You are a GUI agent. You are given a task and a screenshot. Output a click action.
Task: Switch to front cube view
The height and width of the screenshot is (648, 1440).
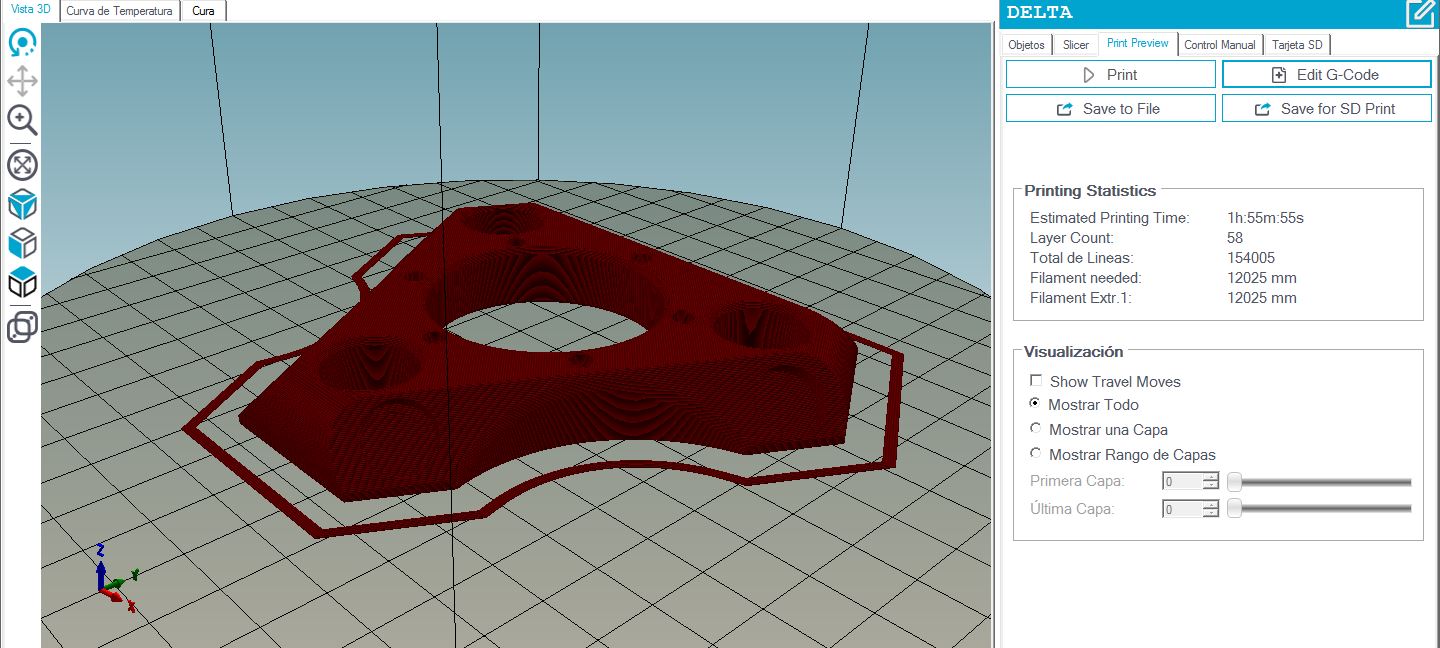[22, 243]
